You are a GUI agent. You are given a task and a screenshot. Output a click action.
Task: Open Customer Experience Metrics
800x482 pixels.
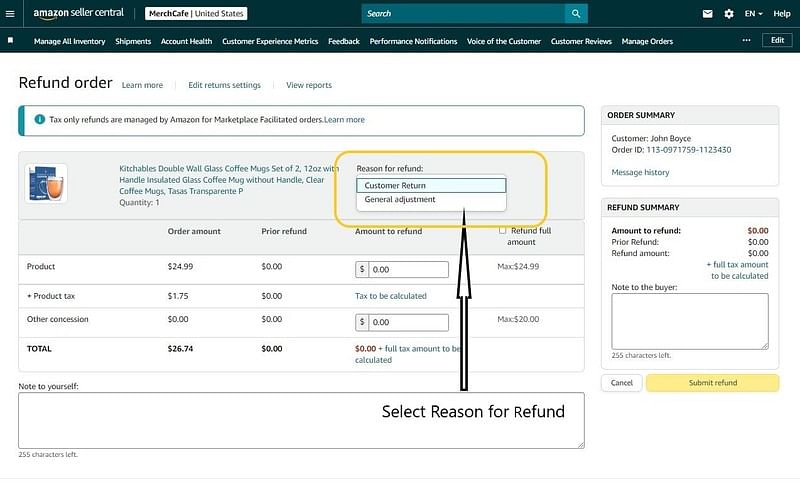[270, 41]
